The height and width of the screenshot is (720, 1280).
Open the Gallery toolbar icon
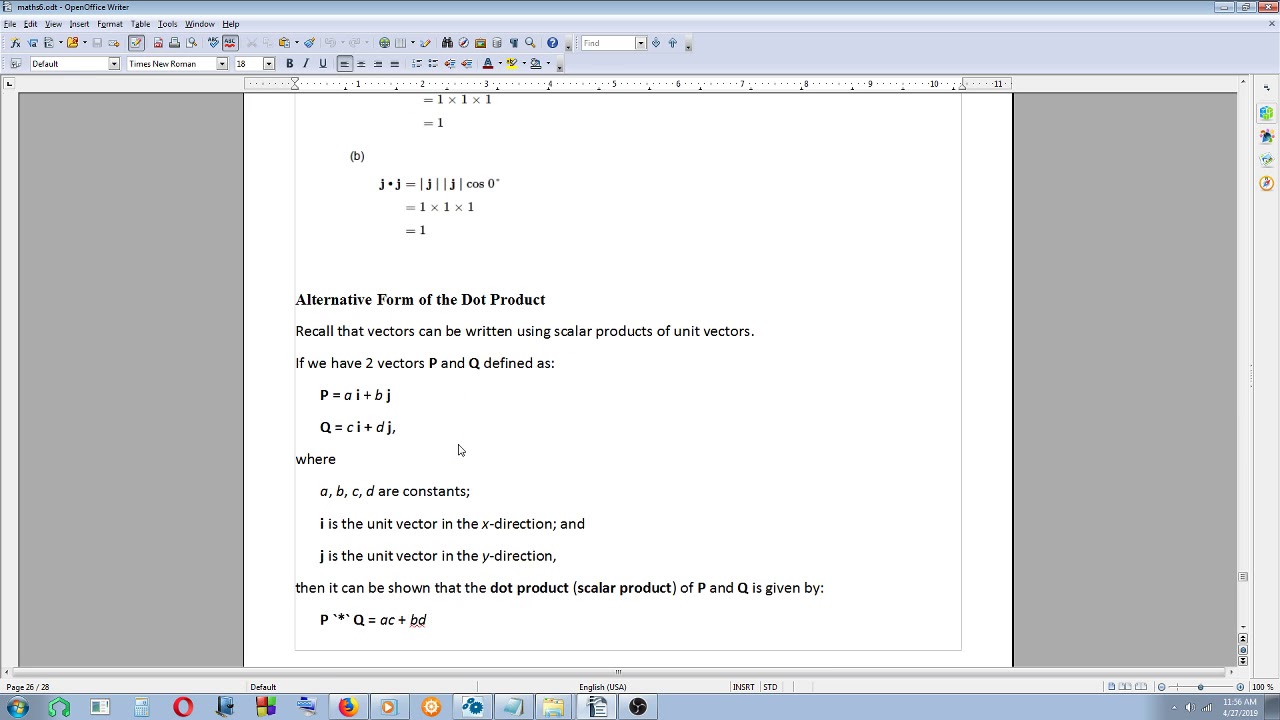(x=480, y=43)
